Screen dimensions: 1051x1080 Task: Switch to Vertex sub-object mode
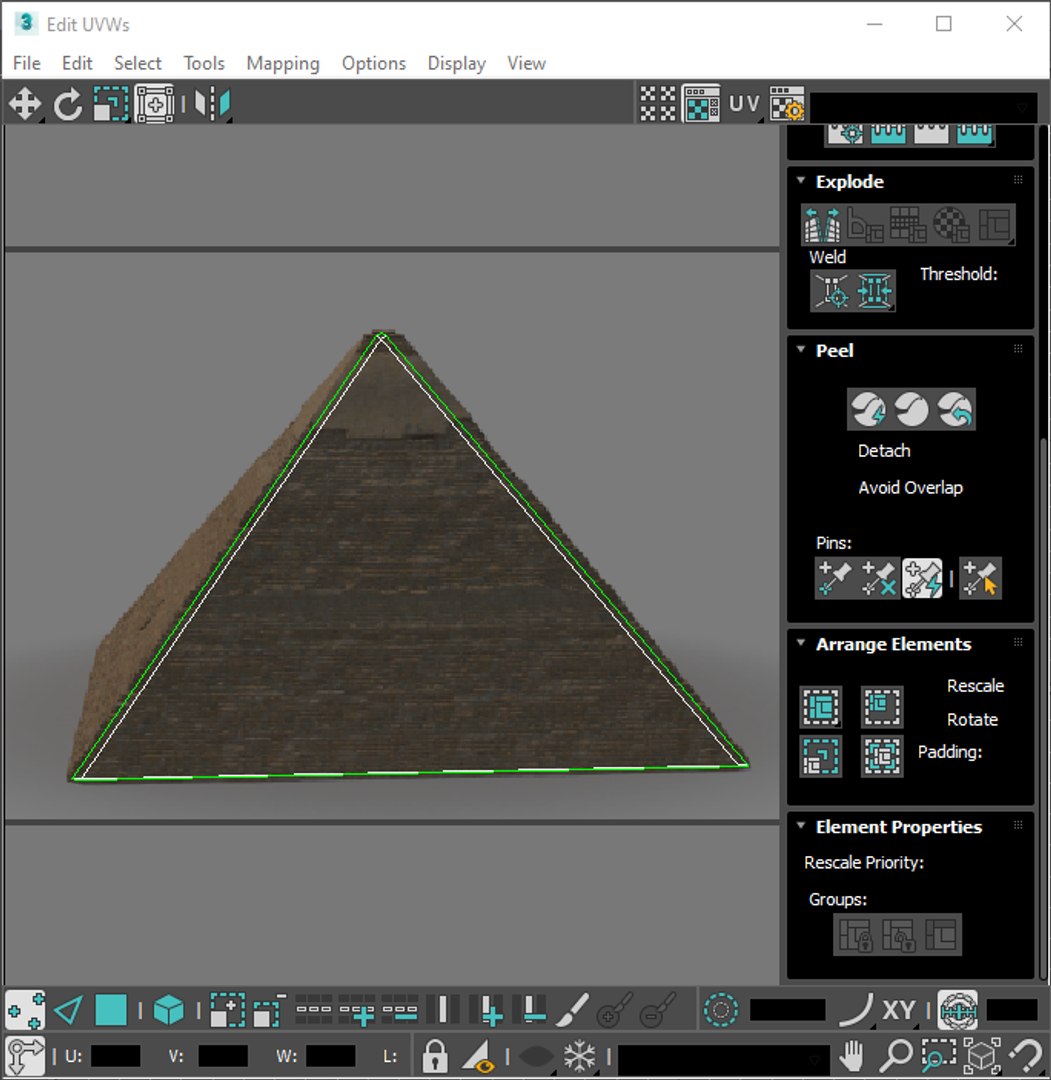coord(25,1010)
